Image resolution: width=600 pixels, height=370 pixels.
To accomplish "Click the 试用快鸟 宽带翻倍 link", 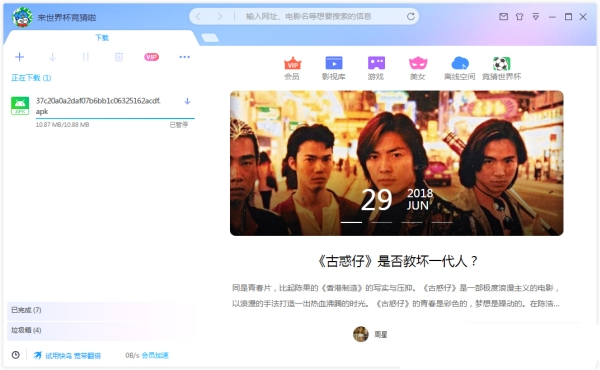I will pyautogui.click(x=73, y=355).
